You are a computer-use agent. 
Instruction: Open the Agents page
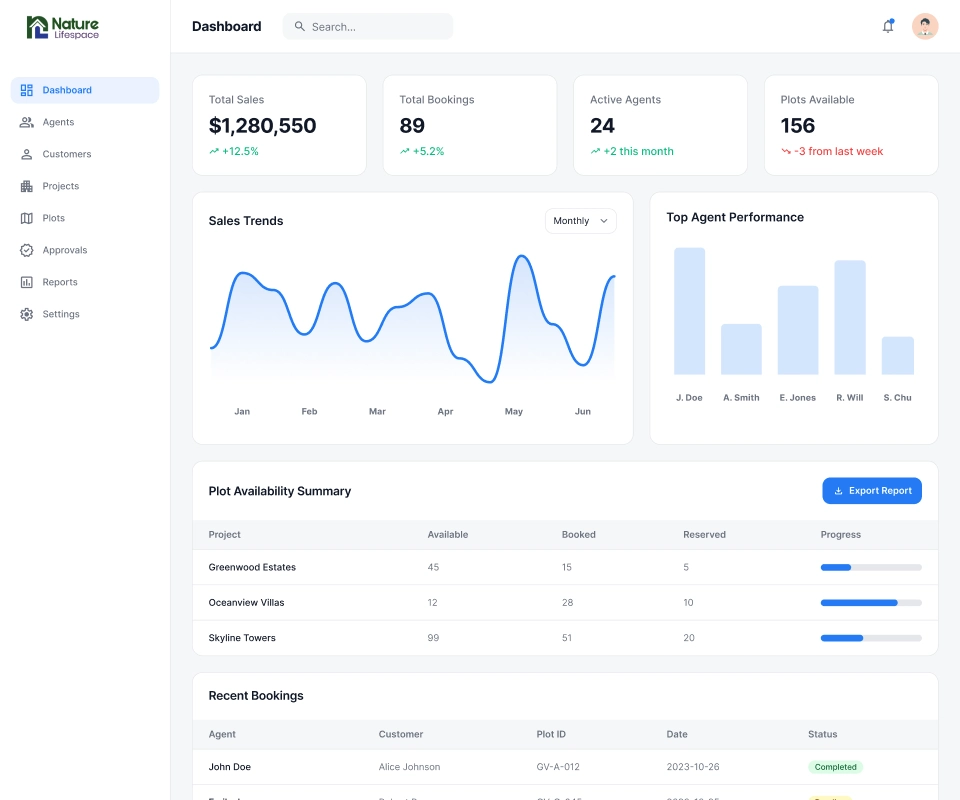click(85, 122)
